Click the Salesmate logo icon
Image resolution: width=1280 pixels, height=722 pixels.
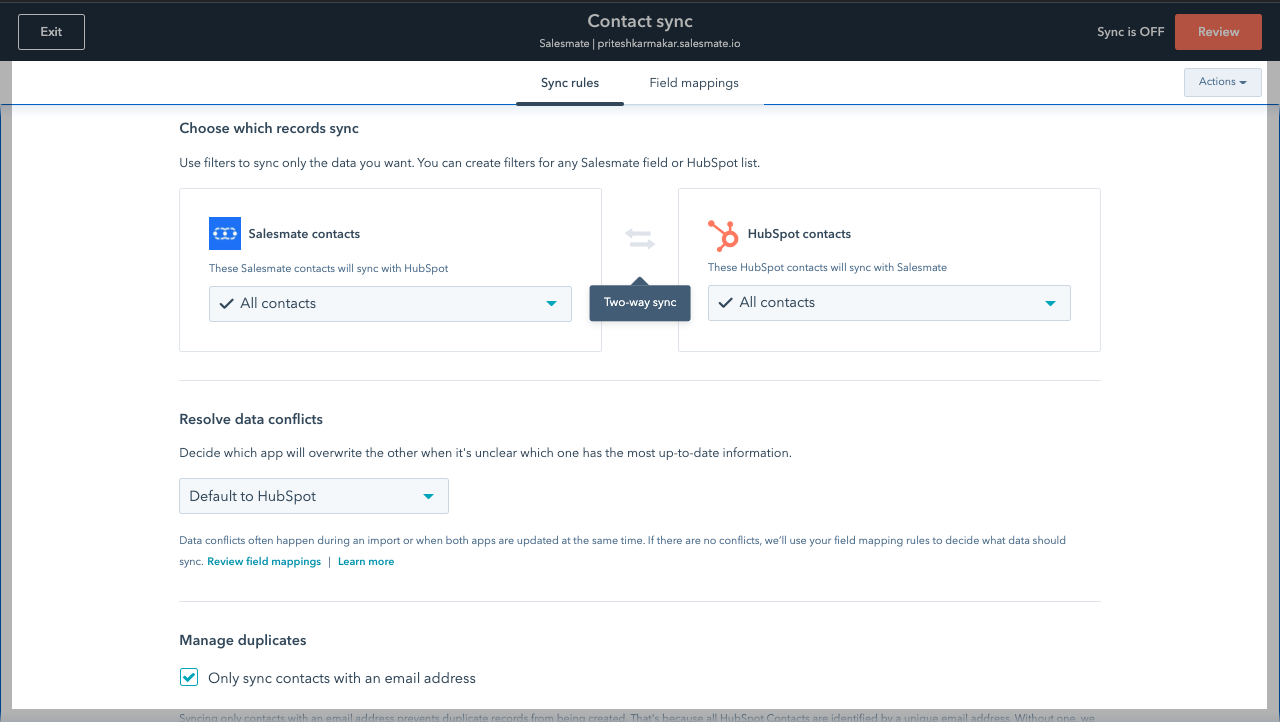tap(225, 233)
